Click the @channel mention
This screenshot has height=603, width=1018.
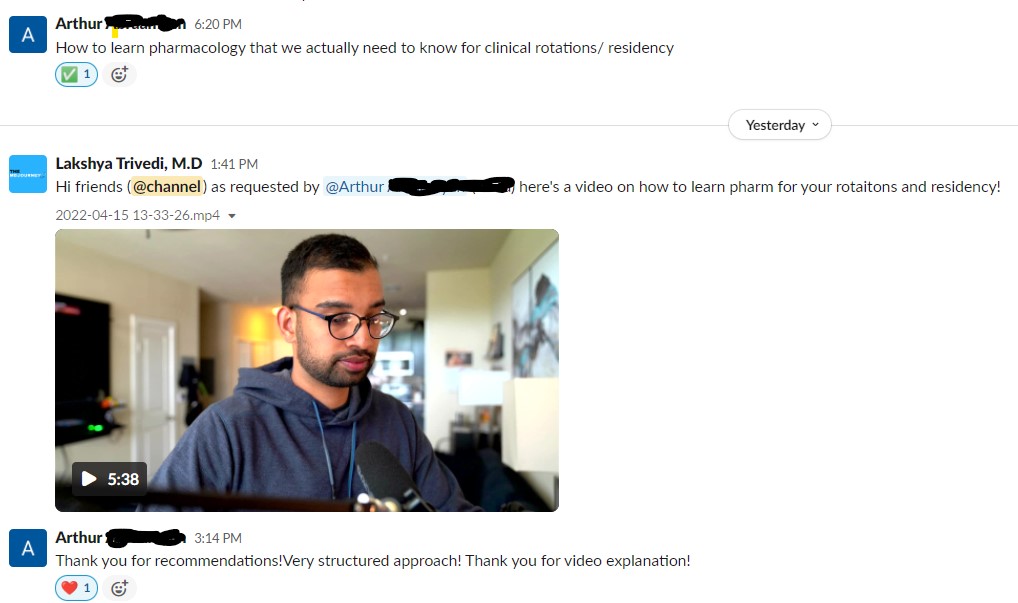pyautogui.click(x=167, y=186)
